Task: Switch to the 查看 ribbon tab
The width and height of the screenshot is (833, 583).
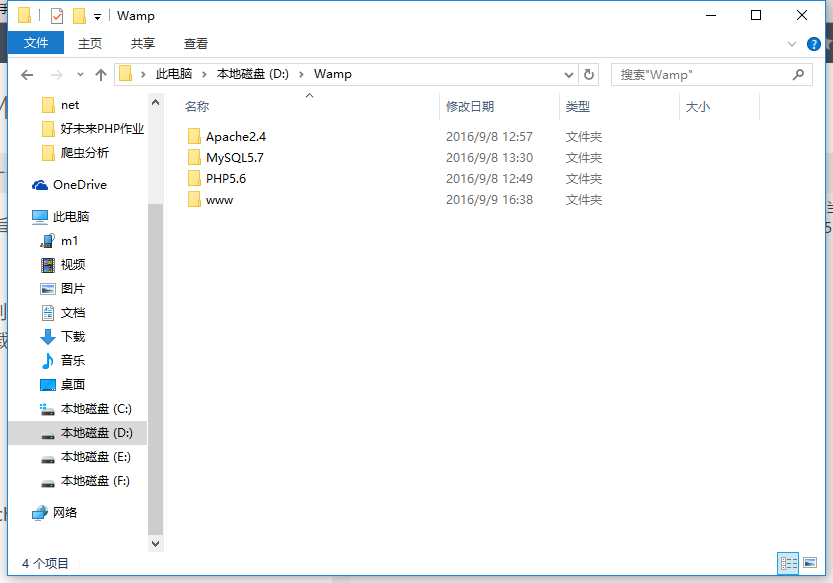Action: [x=196, y=44]
